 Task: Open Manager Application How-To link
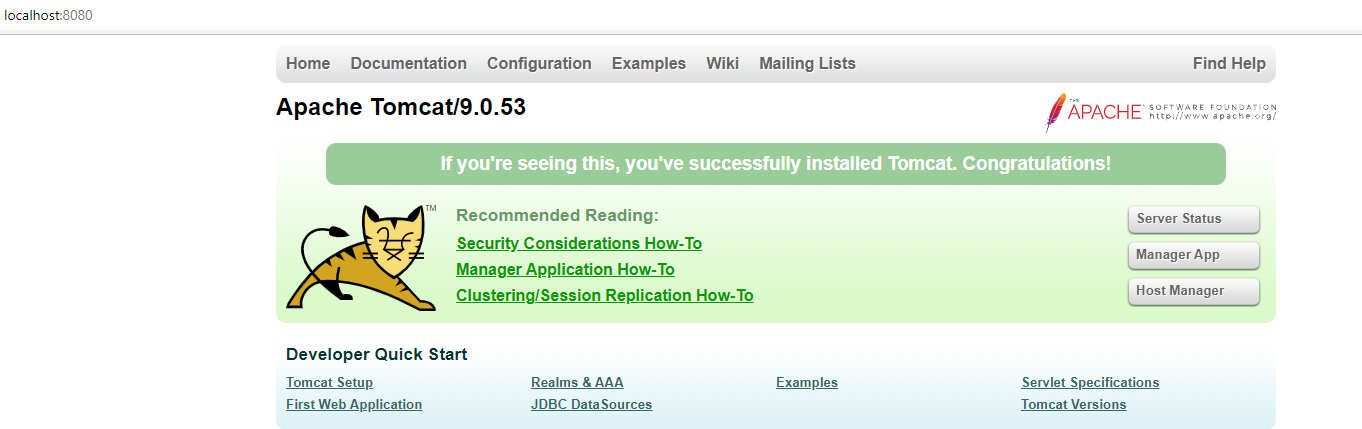tap(565, 269)
